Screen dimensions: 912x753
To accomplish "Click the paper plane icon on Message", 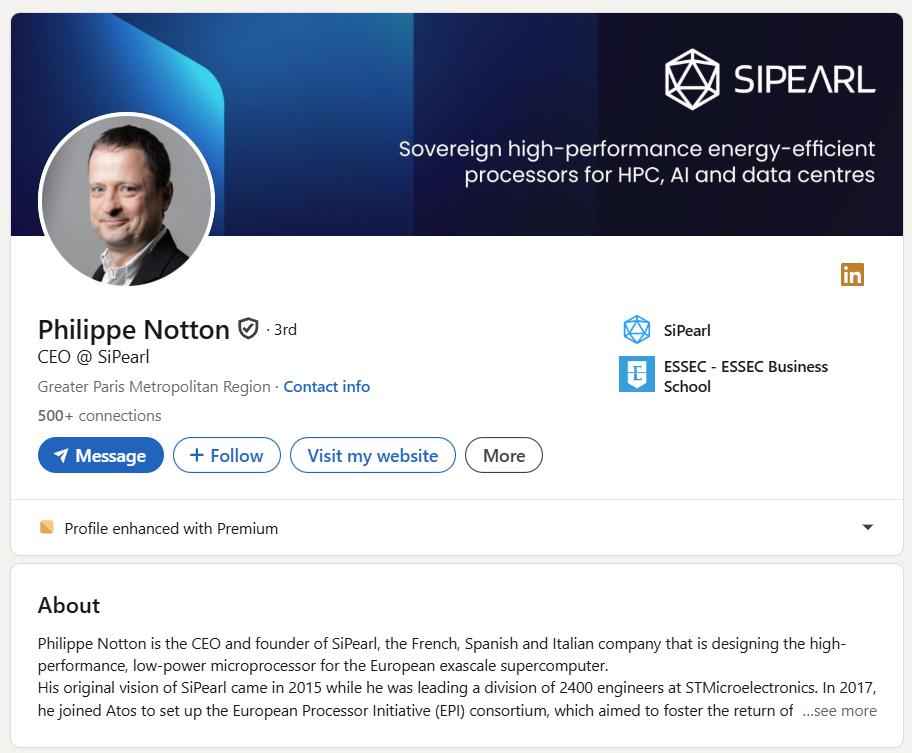I will [x=61, y=456].
